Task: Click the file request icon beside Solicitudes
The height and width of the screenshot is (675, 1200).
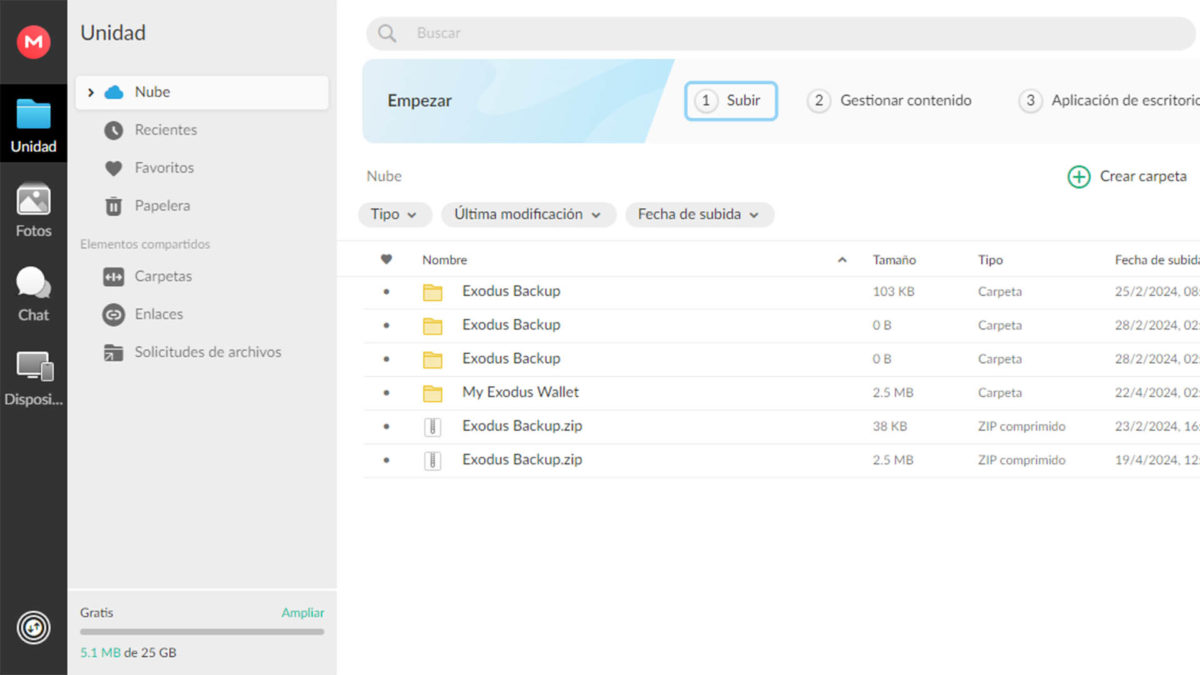Action: pos(114,352)
